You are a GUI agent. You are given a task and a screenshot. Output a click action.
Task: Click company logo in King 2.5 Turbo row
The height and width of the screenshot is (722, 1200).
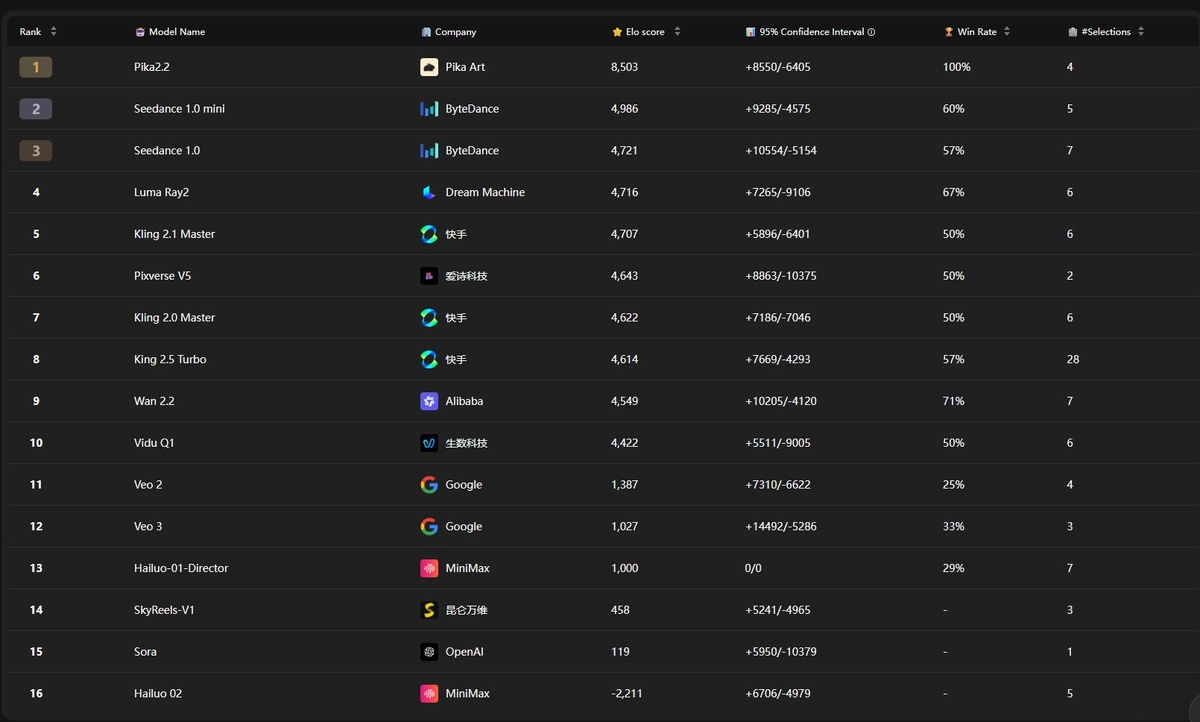(x=429, y=359)
